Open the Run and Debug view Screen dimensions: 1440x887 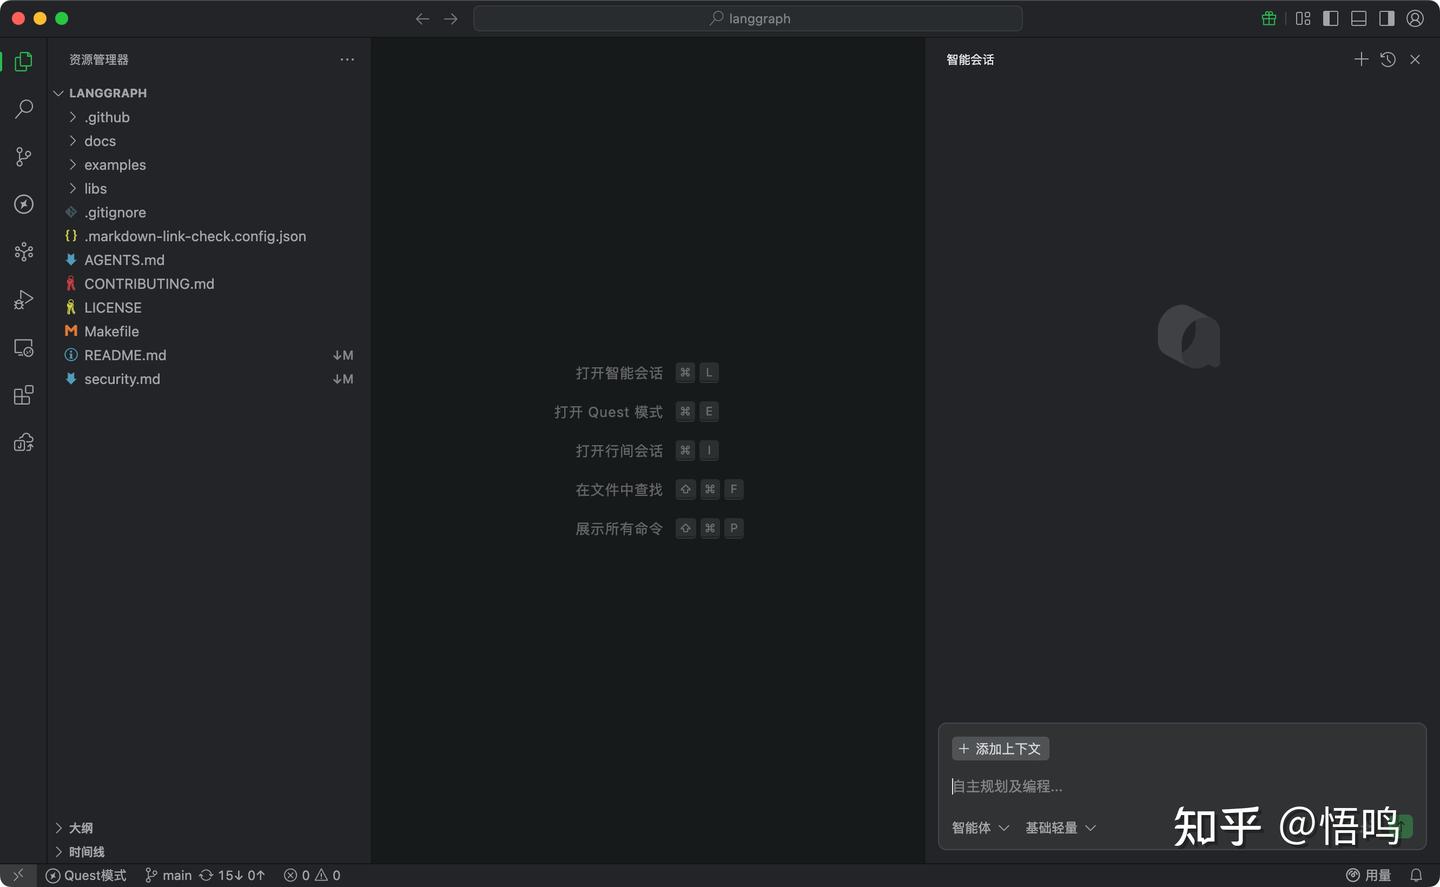pos(23,299)
